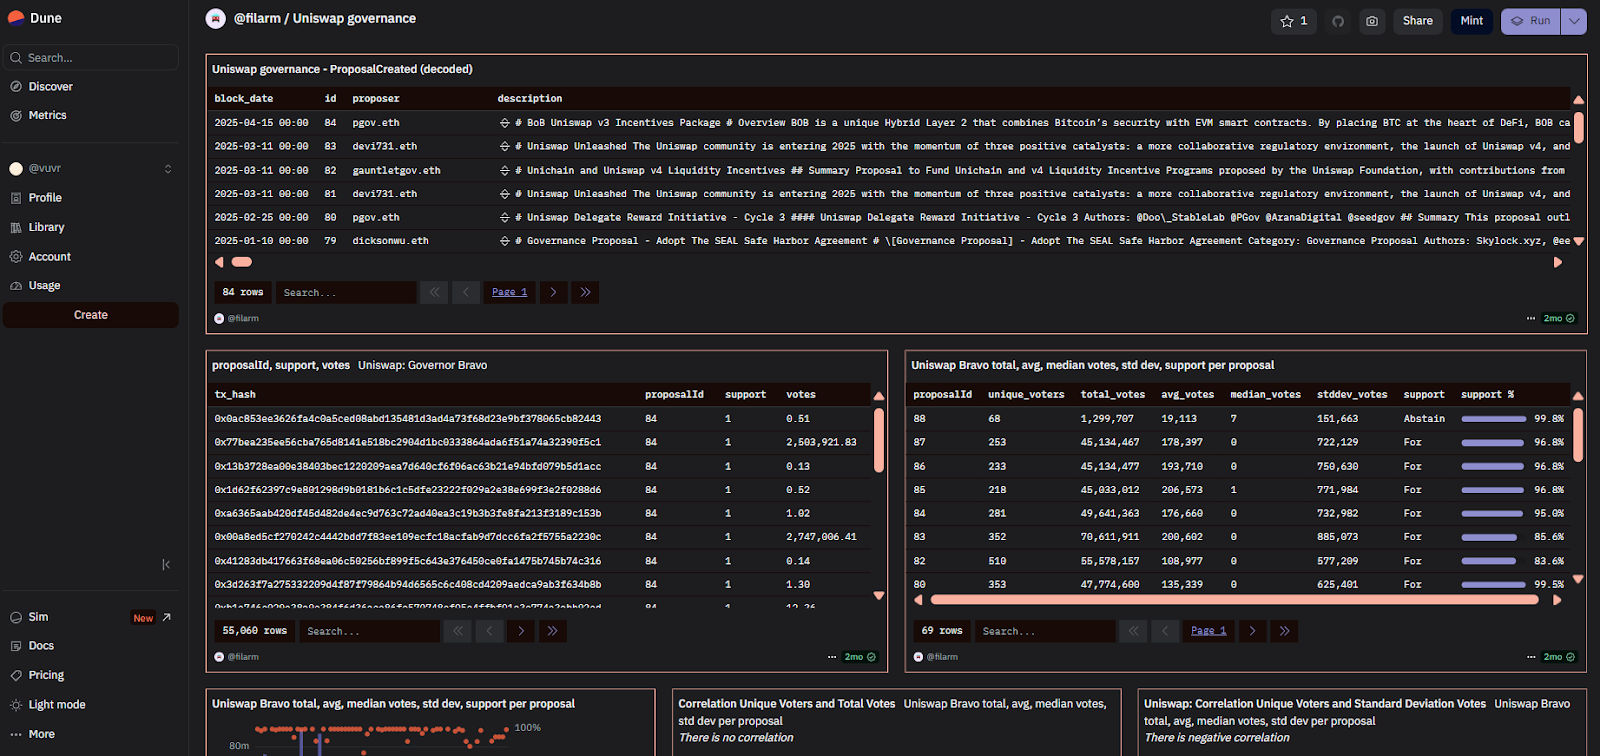
Task: Open Usage in the sidebar
Action: click(44, 286)
